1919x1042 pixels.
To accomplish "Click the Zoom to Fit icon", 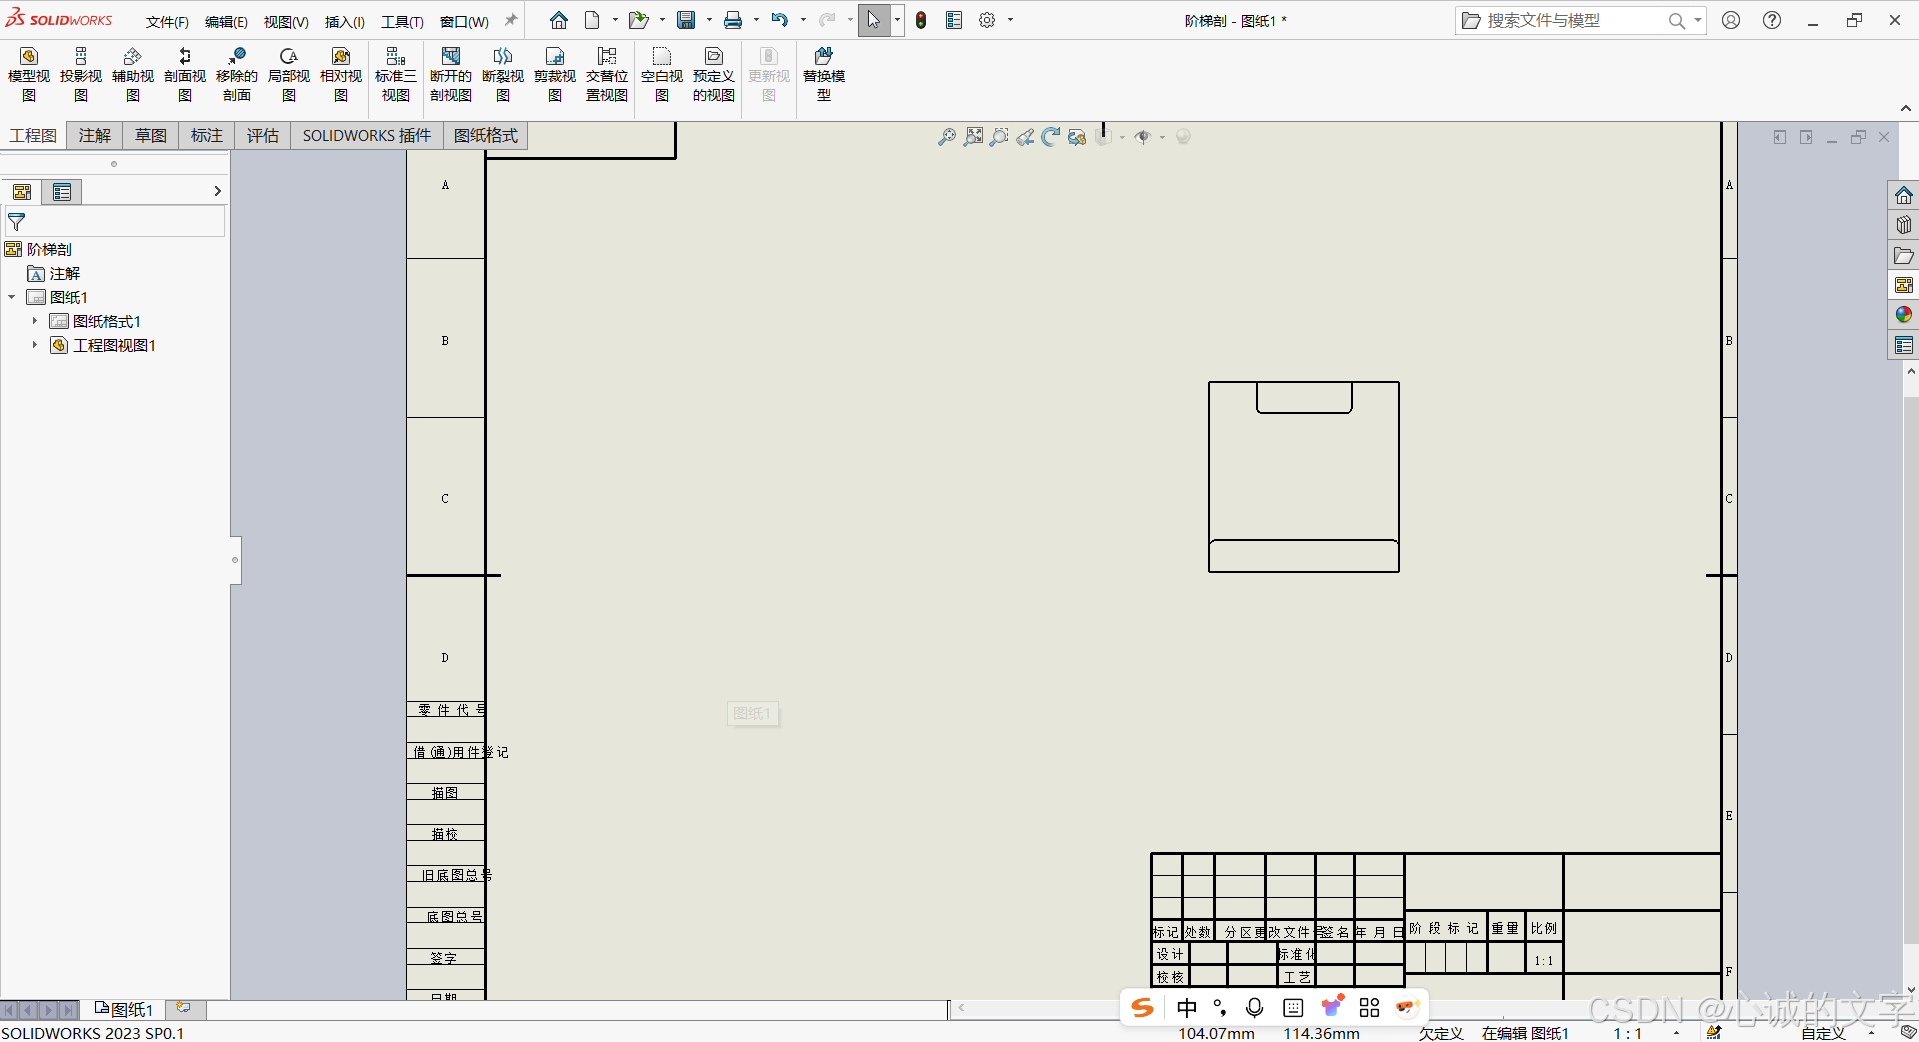I will (x=973, y=137).
